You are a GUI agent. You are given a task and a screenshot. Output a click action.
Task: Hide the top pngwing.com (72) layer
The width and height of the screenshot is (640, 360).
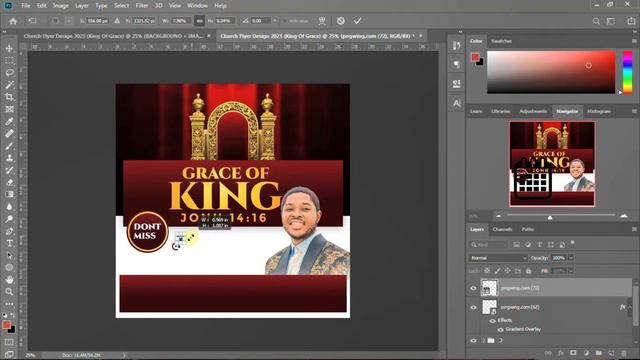click(x=473, y=288)
